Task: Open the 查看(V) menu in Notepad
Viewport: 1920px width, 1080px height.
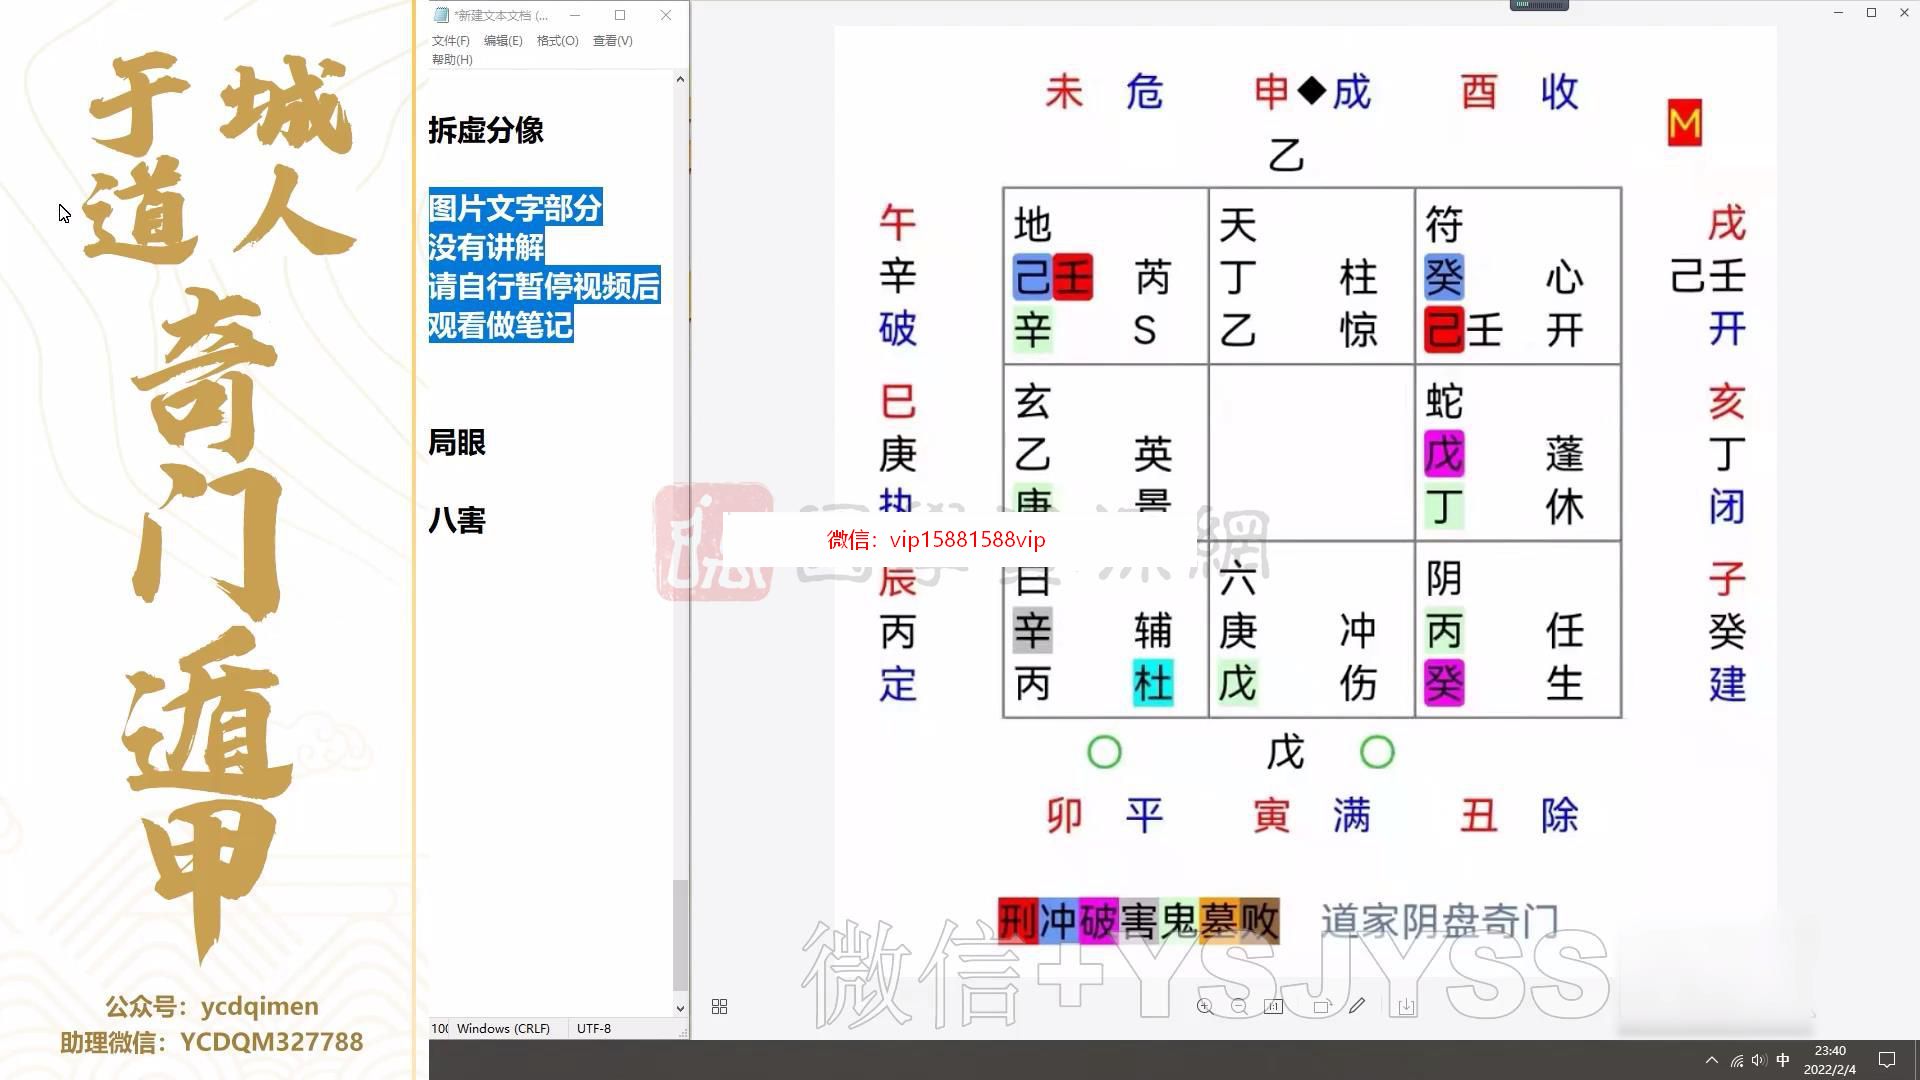Action: 612,41
